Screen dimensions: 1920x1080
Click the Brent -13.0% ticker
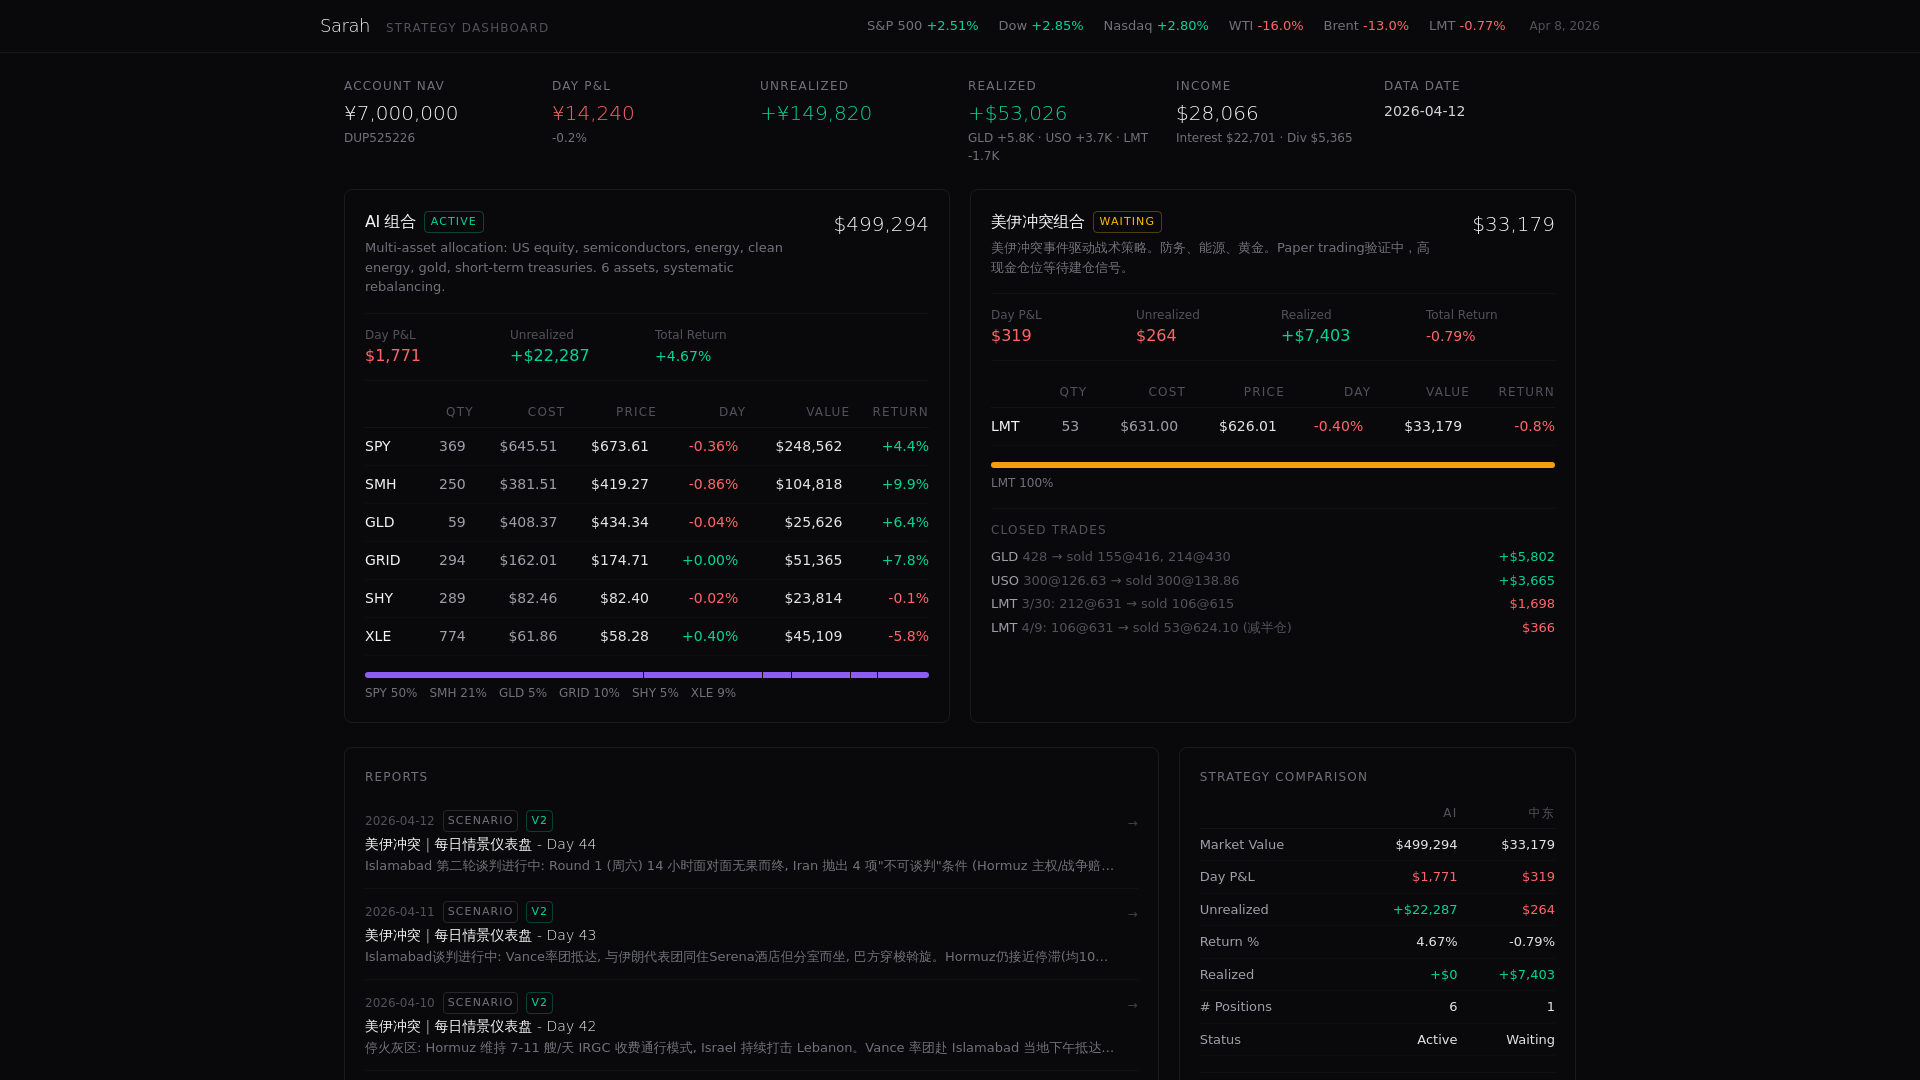click(x=1365, y=26)
